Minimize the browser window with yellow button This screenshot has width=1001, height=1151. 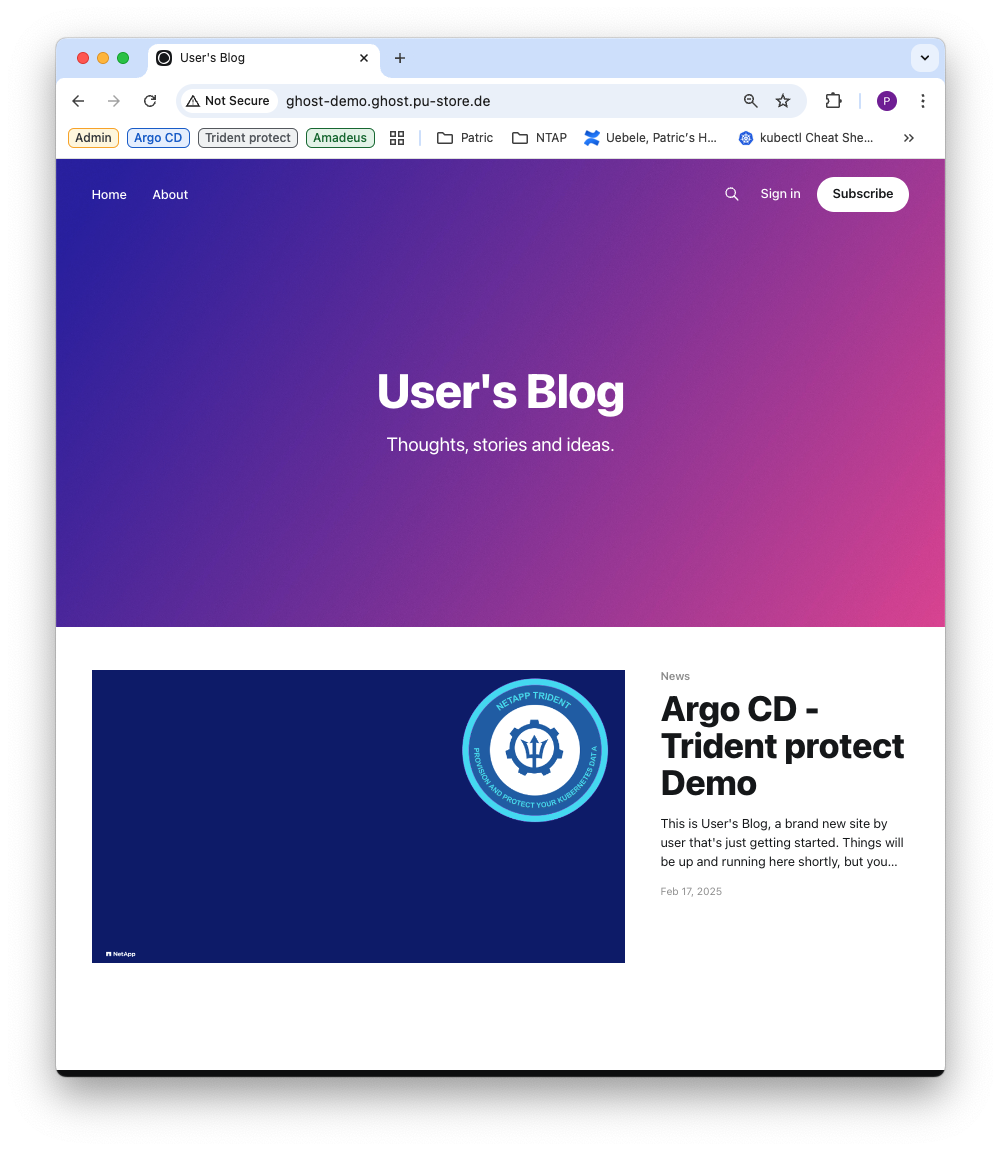tap(103, 58)
